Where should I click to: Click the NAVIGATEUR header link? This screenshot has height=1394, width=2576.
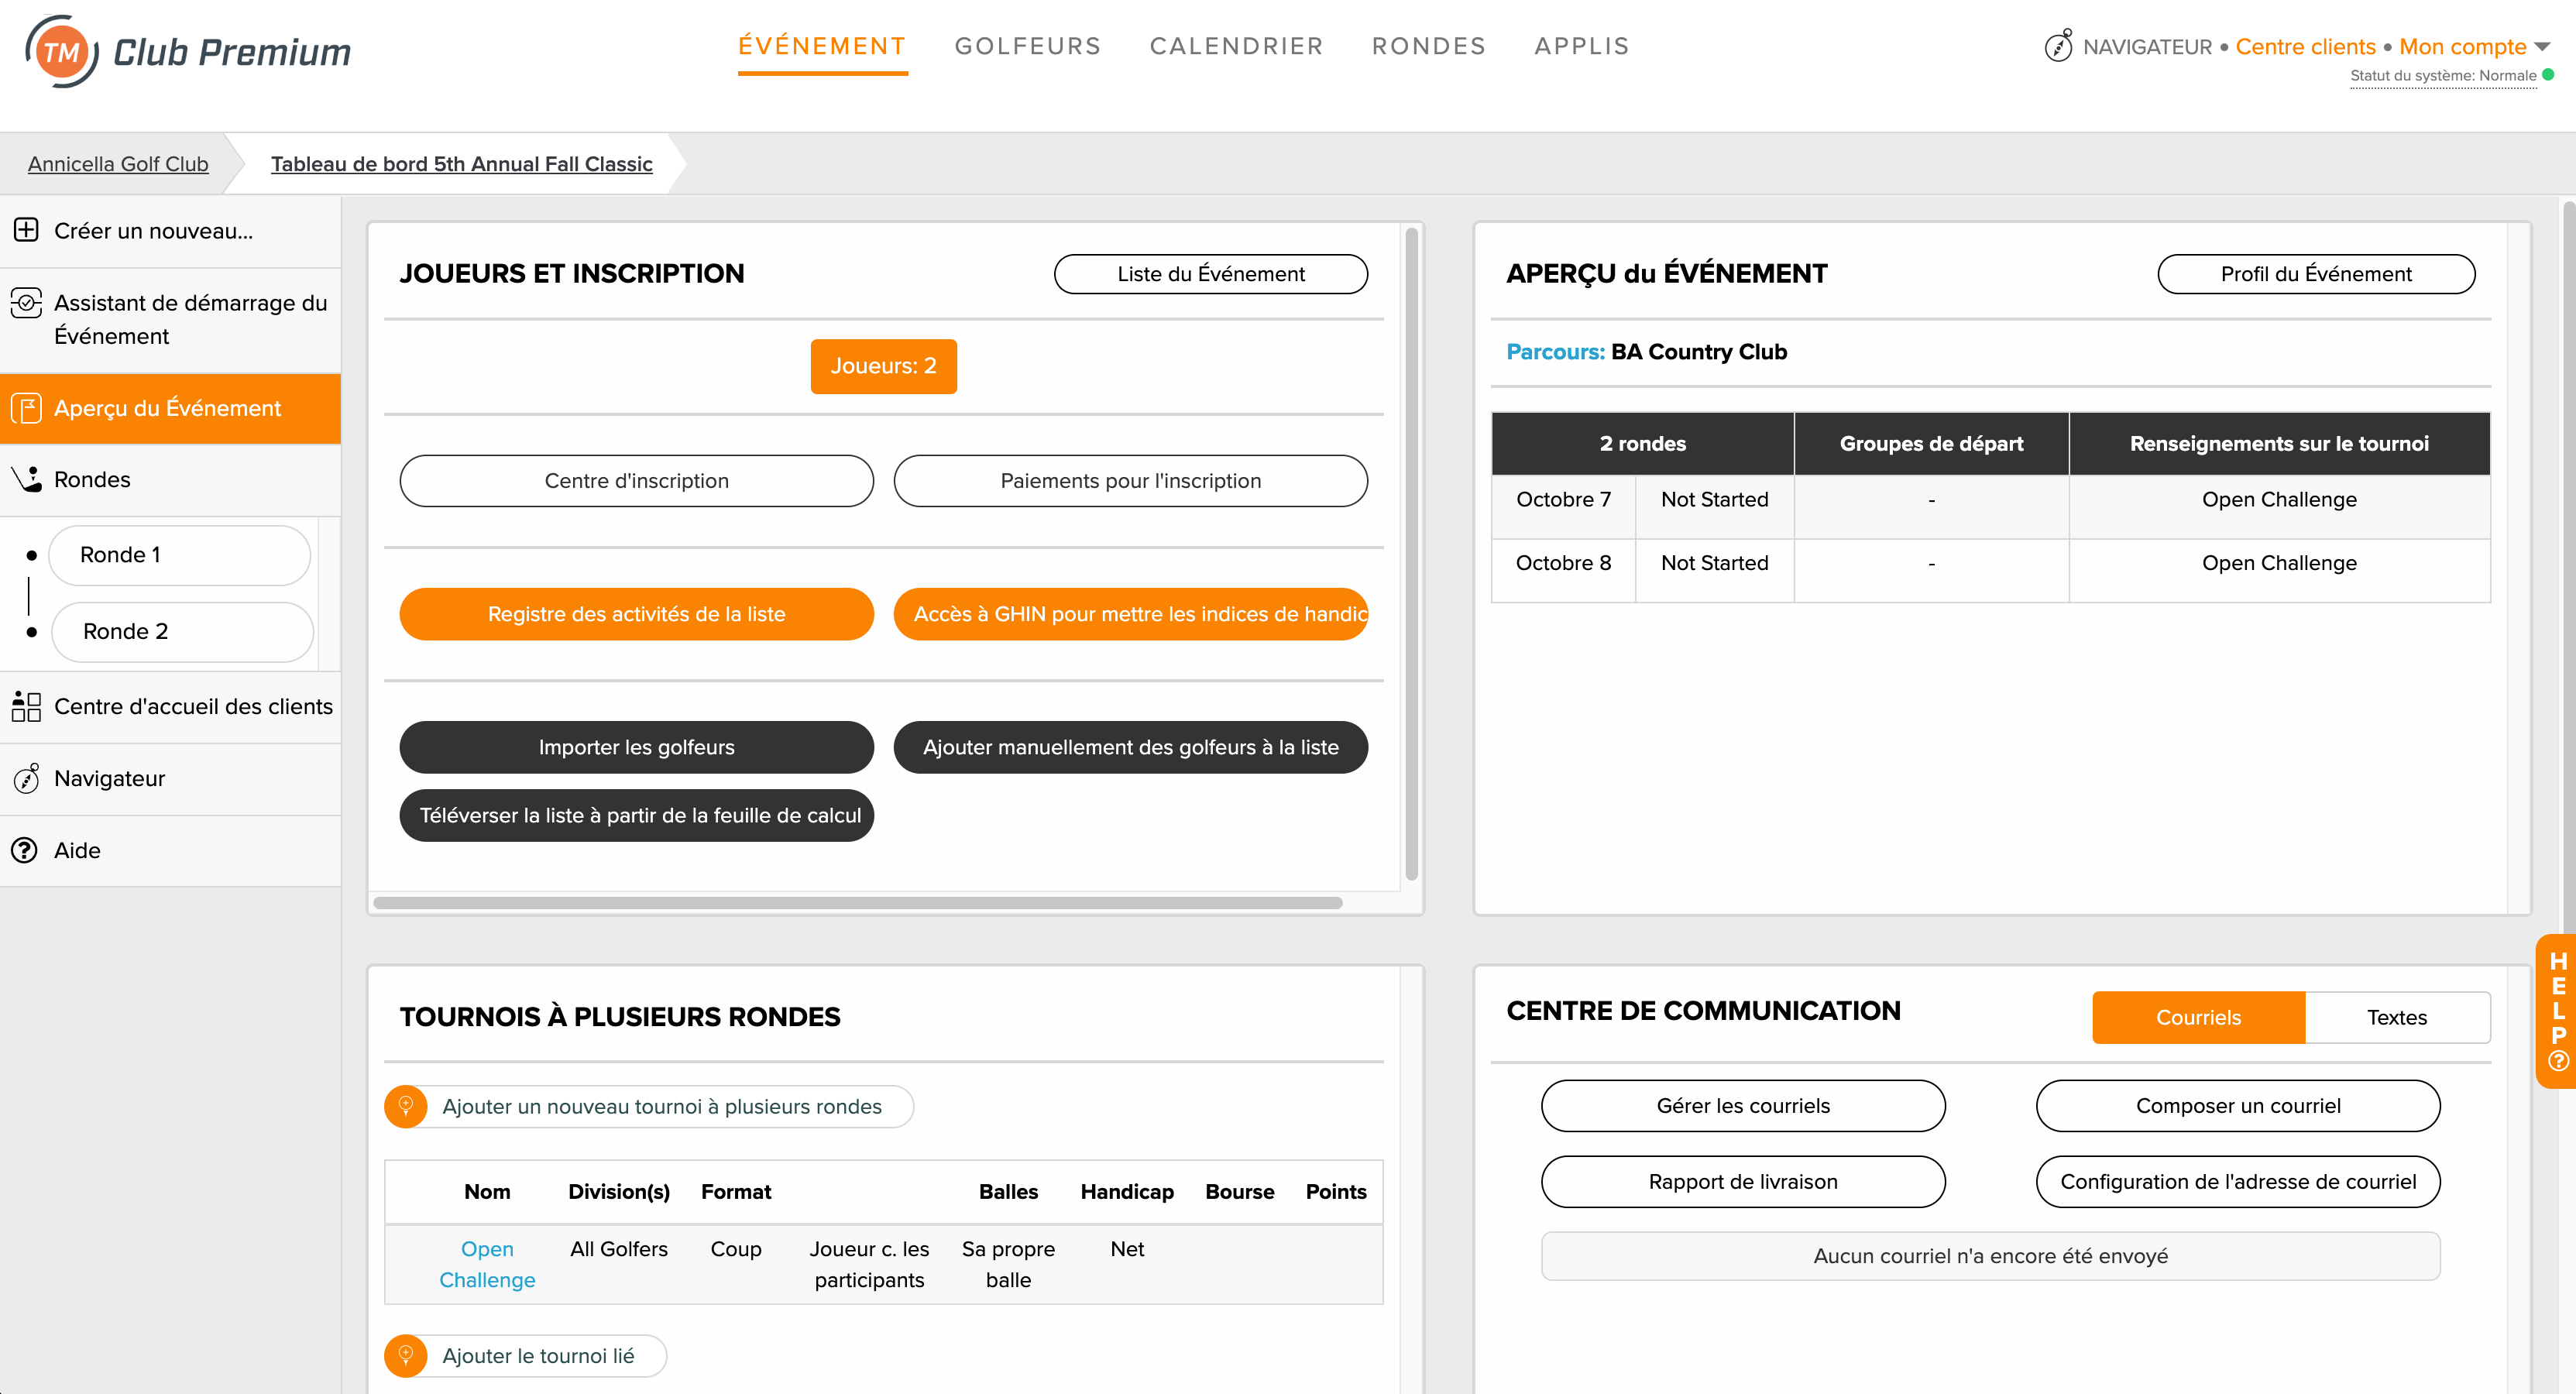[x=2147, y=46]
